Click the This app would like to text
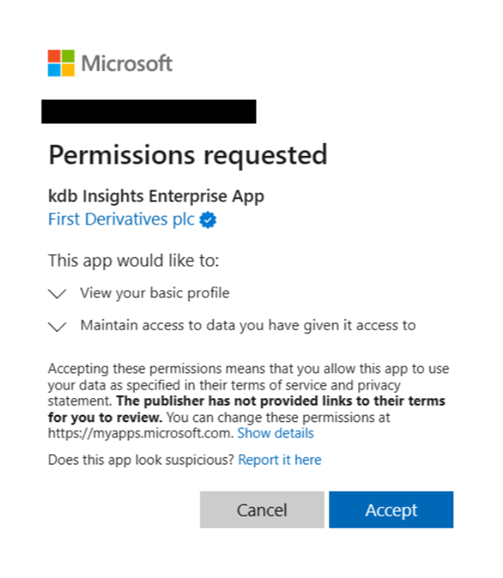503x578 pixels. [x=134, y=261]
